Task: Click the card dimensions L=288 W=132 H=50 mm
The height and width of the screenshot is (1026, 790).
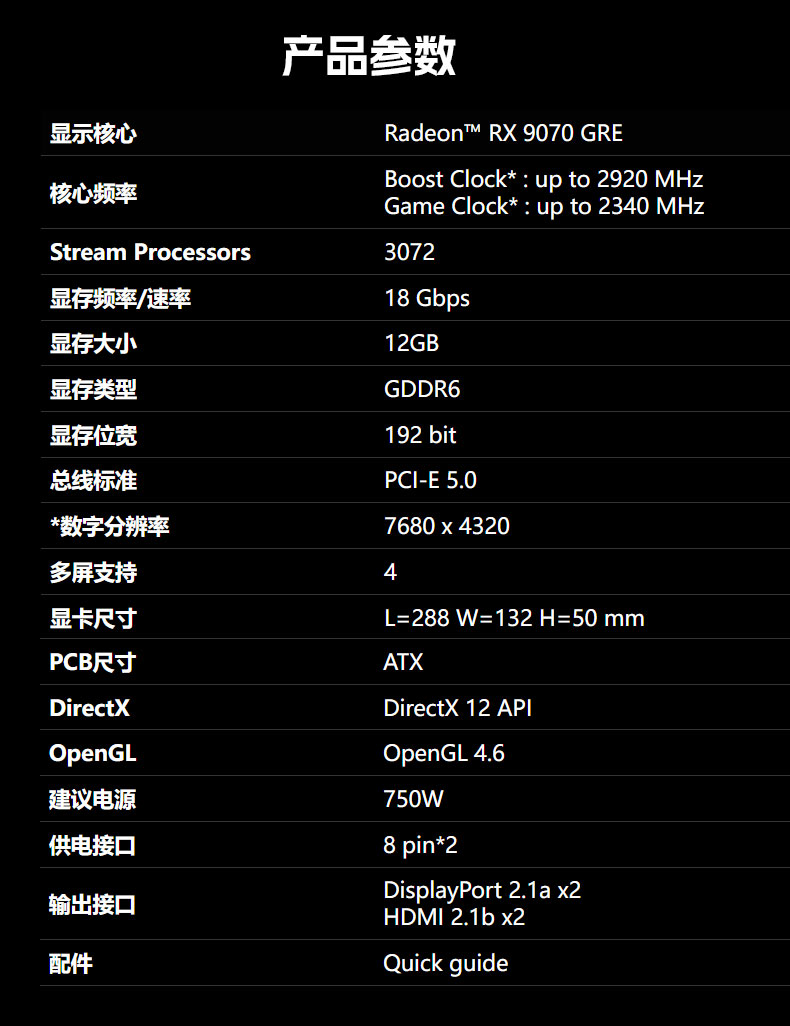Action: tap(514, 618)
